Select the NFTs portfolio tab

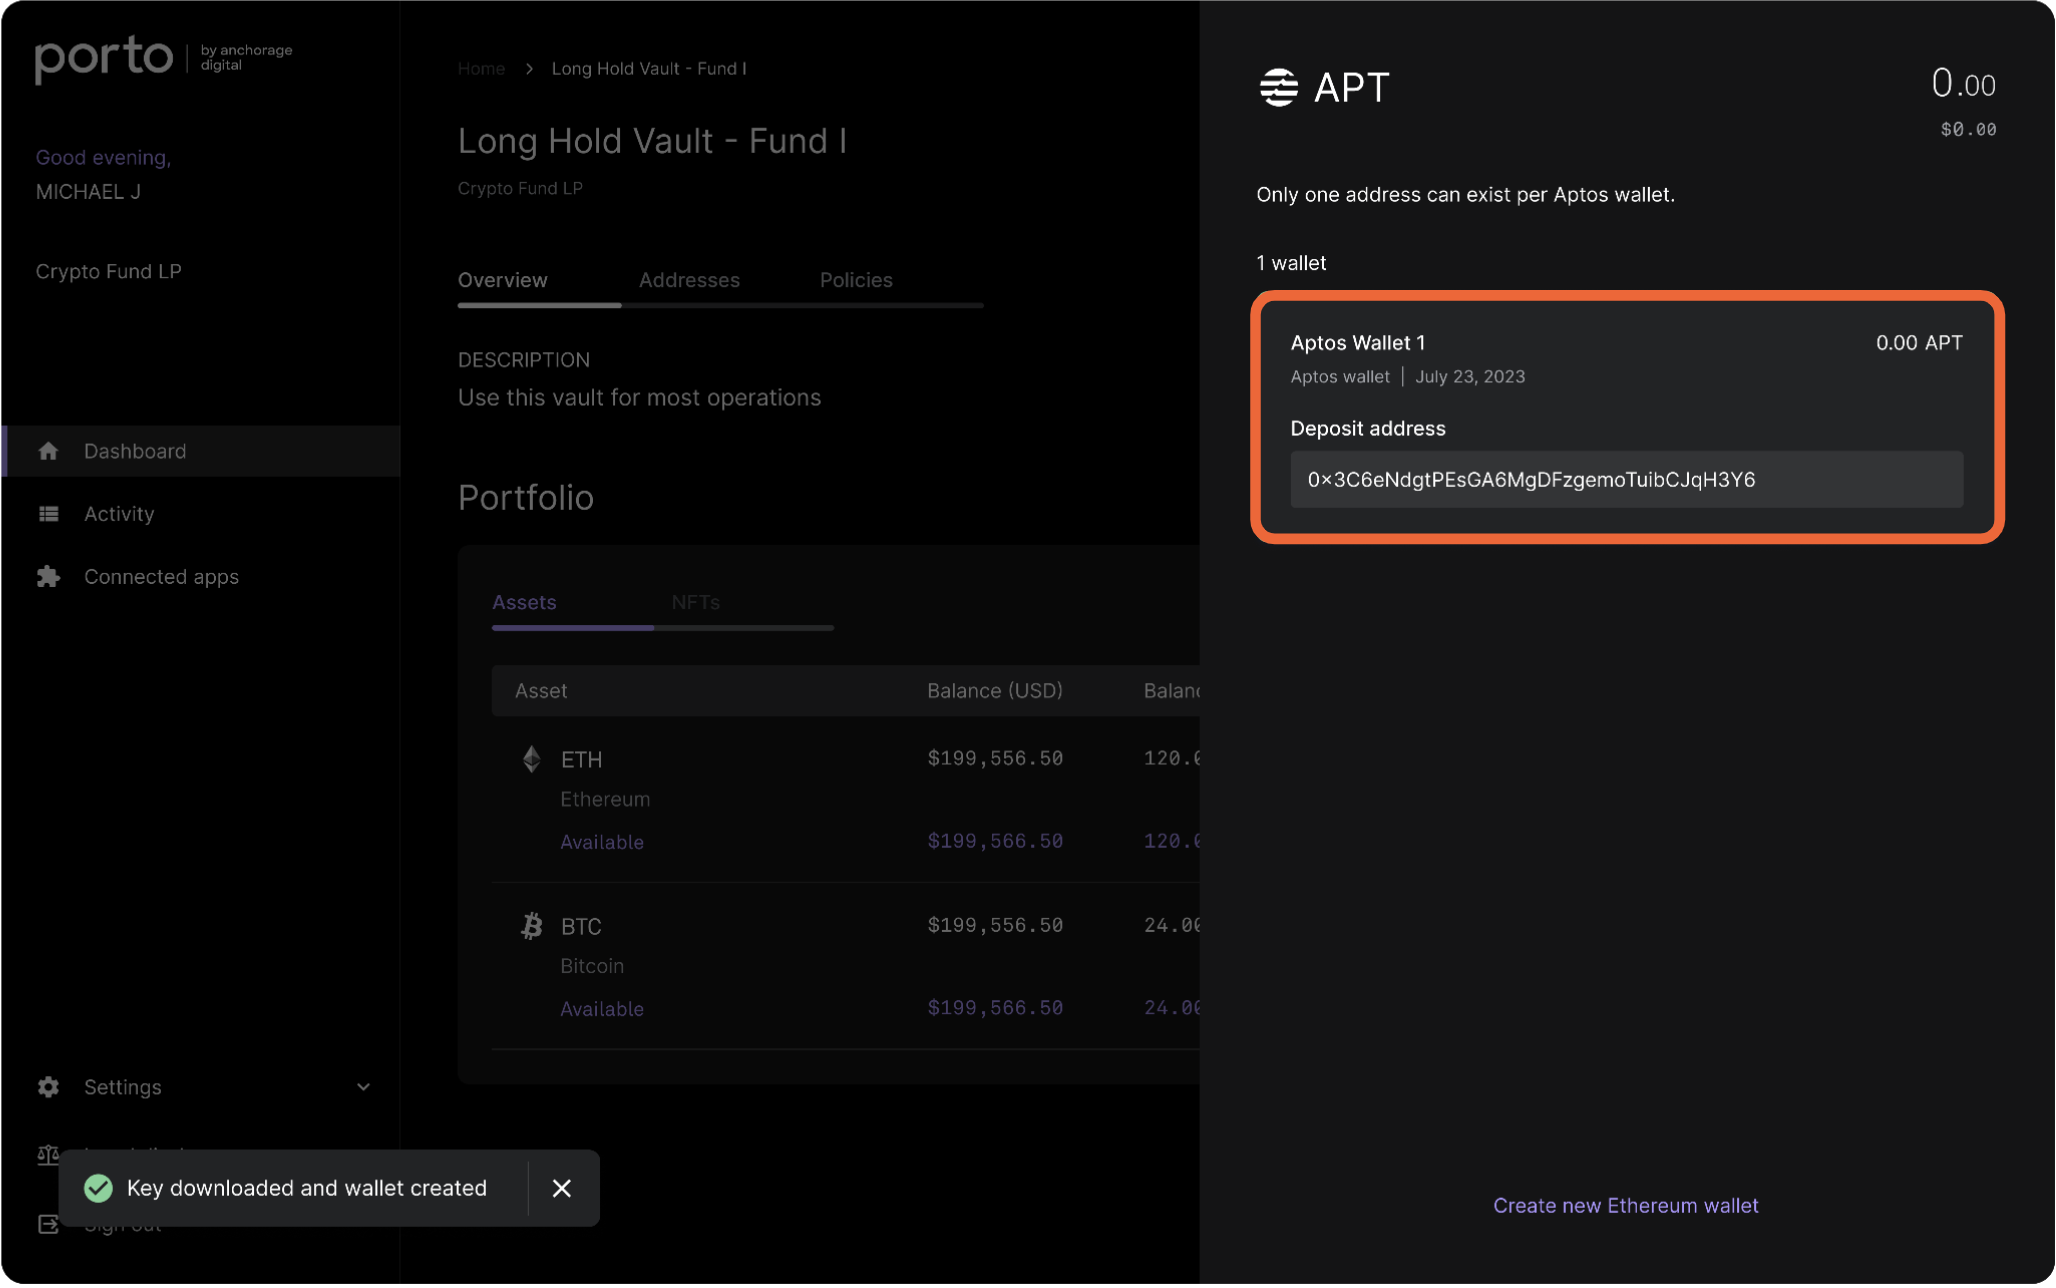click(696, 602)
